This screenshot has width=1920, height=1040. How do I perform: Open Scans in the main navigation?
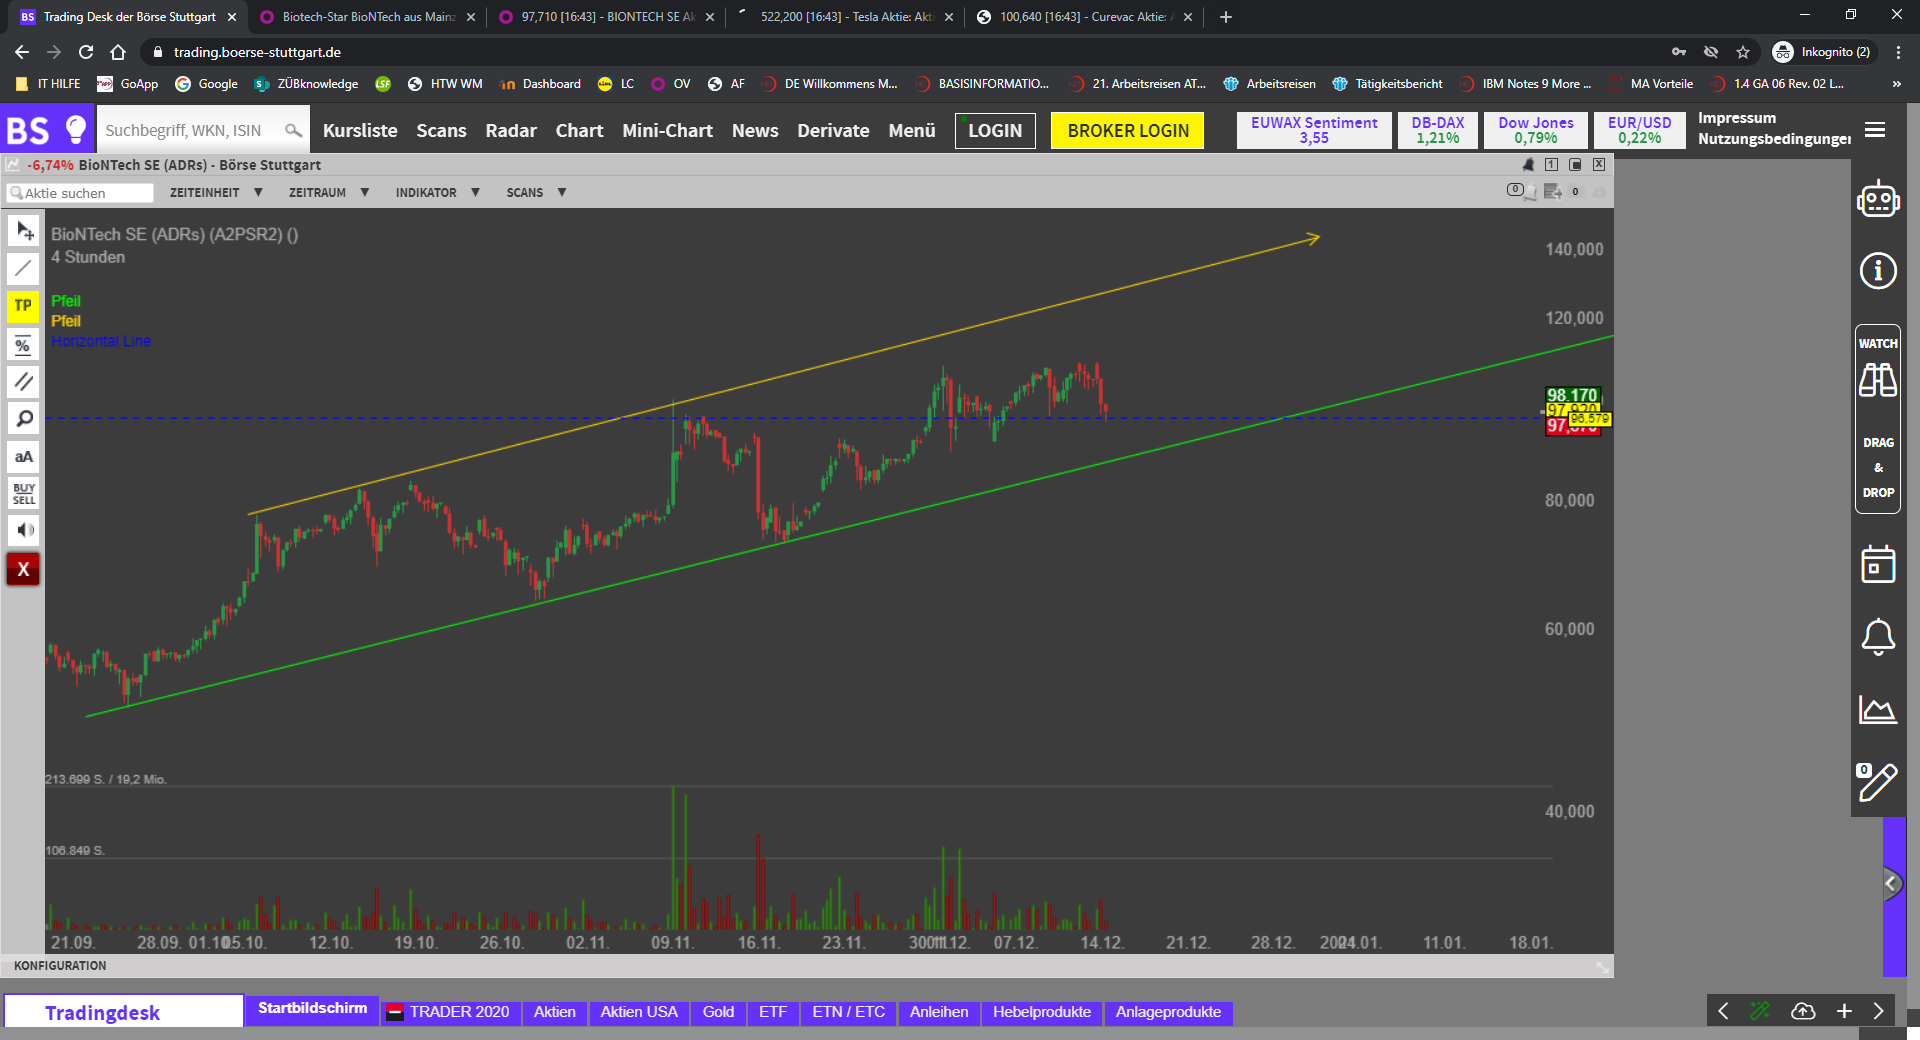(441, 130)
